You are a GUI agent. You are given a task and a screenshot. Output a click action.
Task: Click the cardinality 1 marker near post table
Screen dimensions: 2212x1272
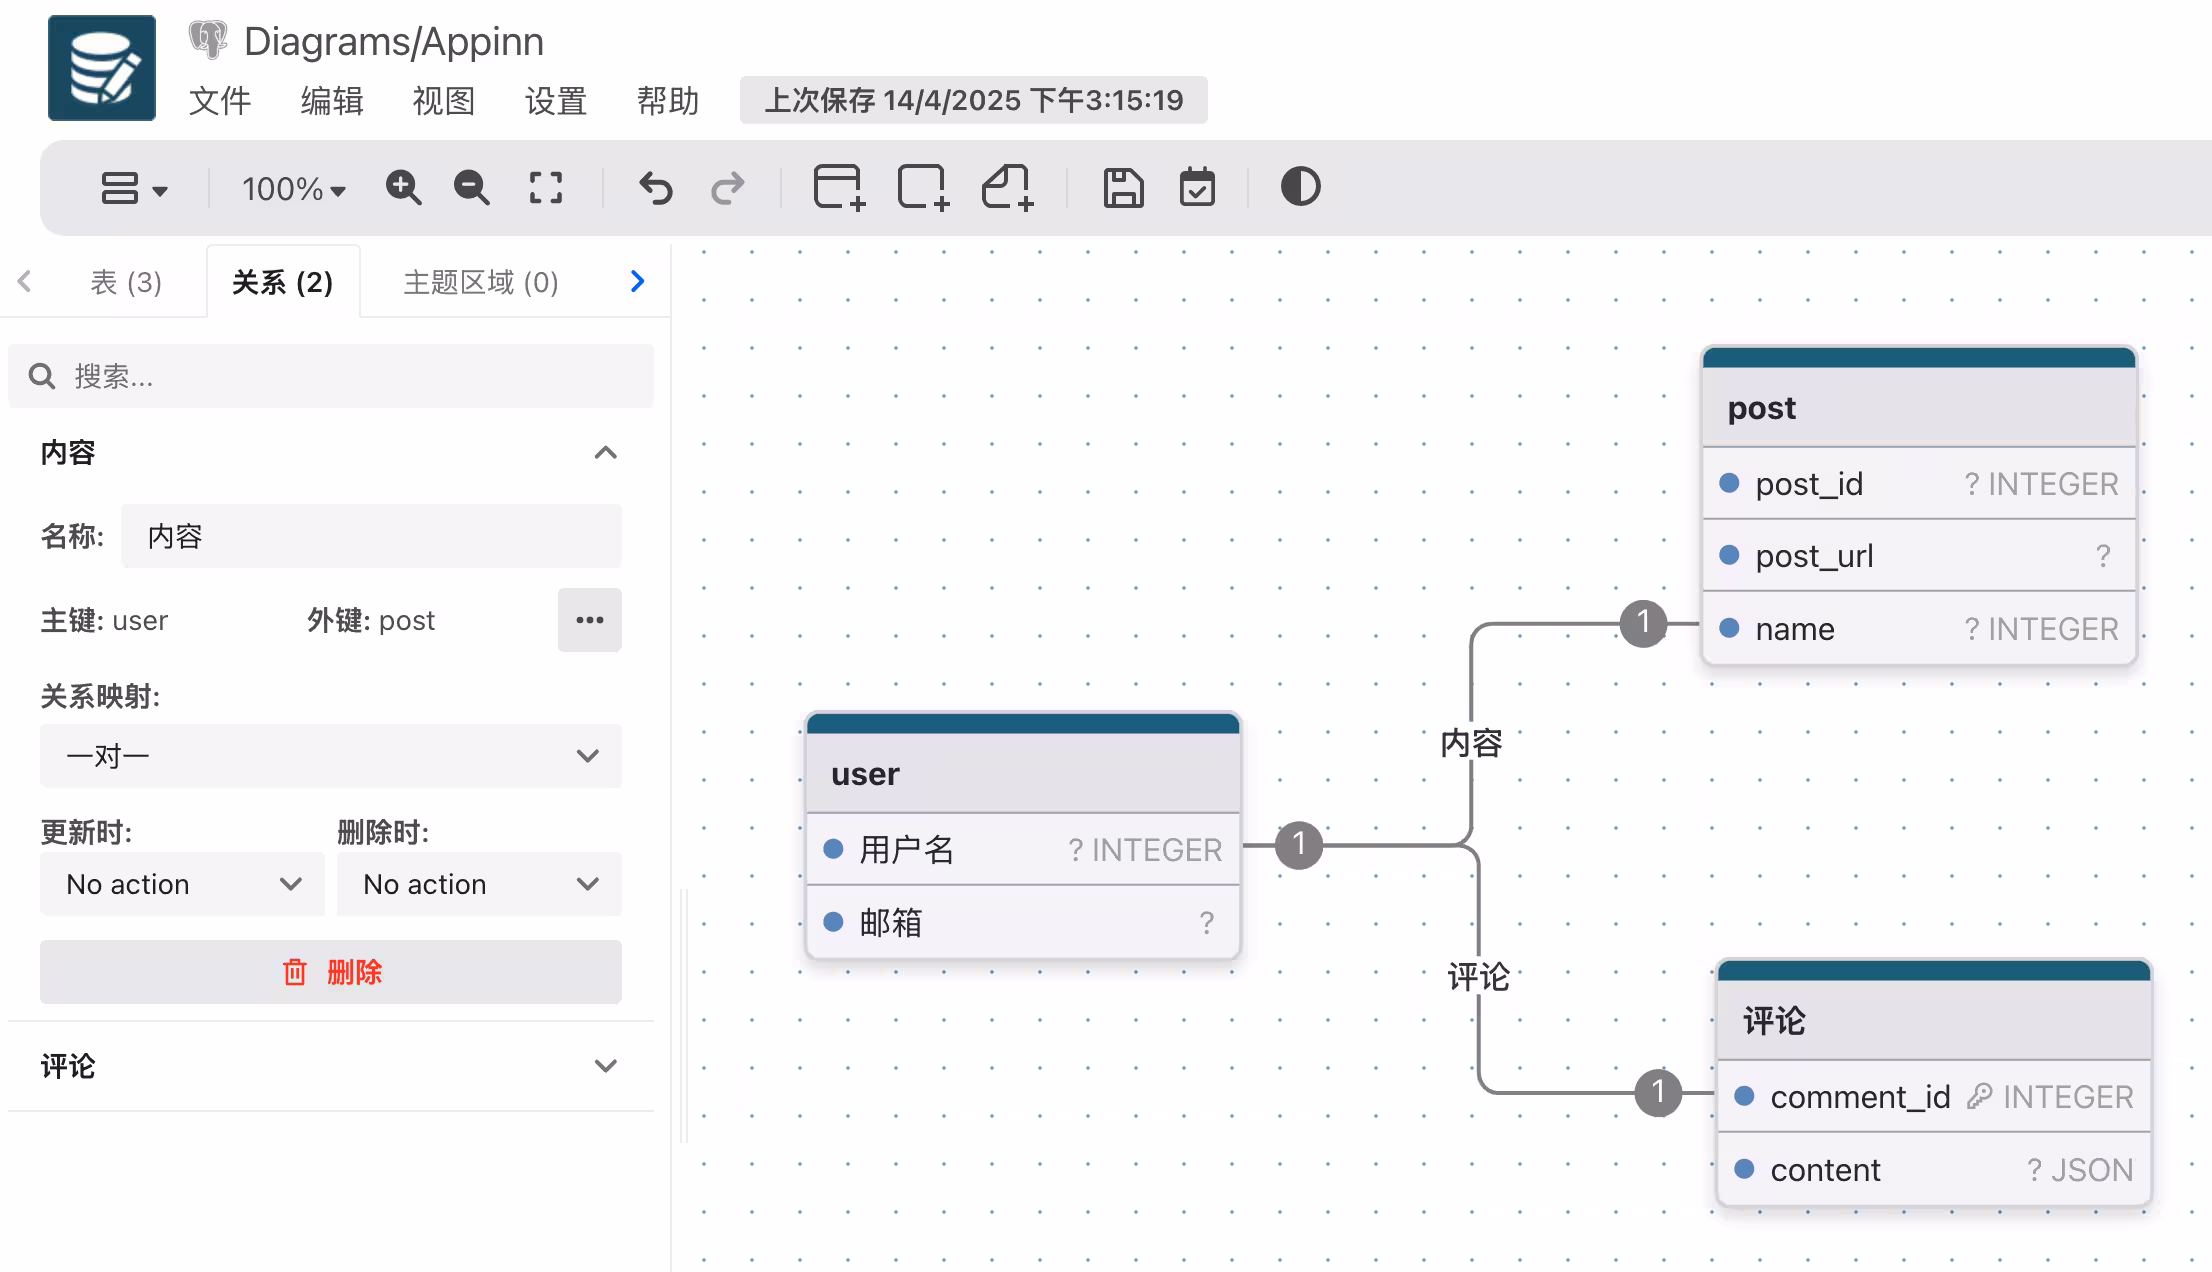click(1643, 623)
